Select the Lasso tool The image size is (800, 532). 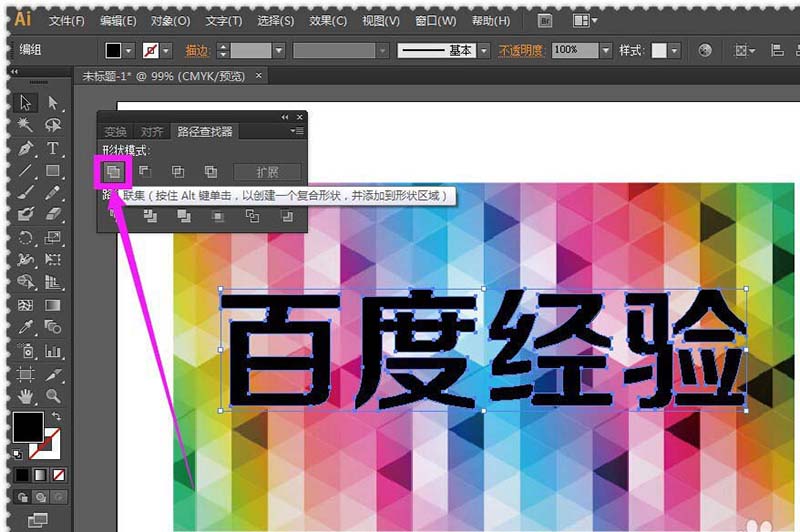tap(53, 125)
